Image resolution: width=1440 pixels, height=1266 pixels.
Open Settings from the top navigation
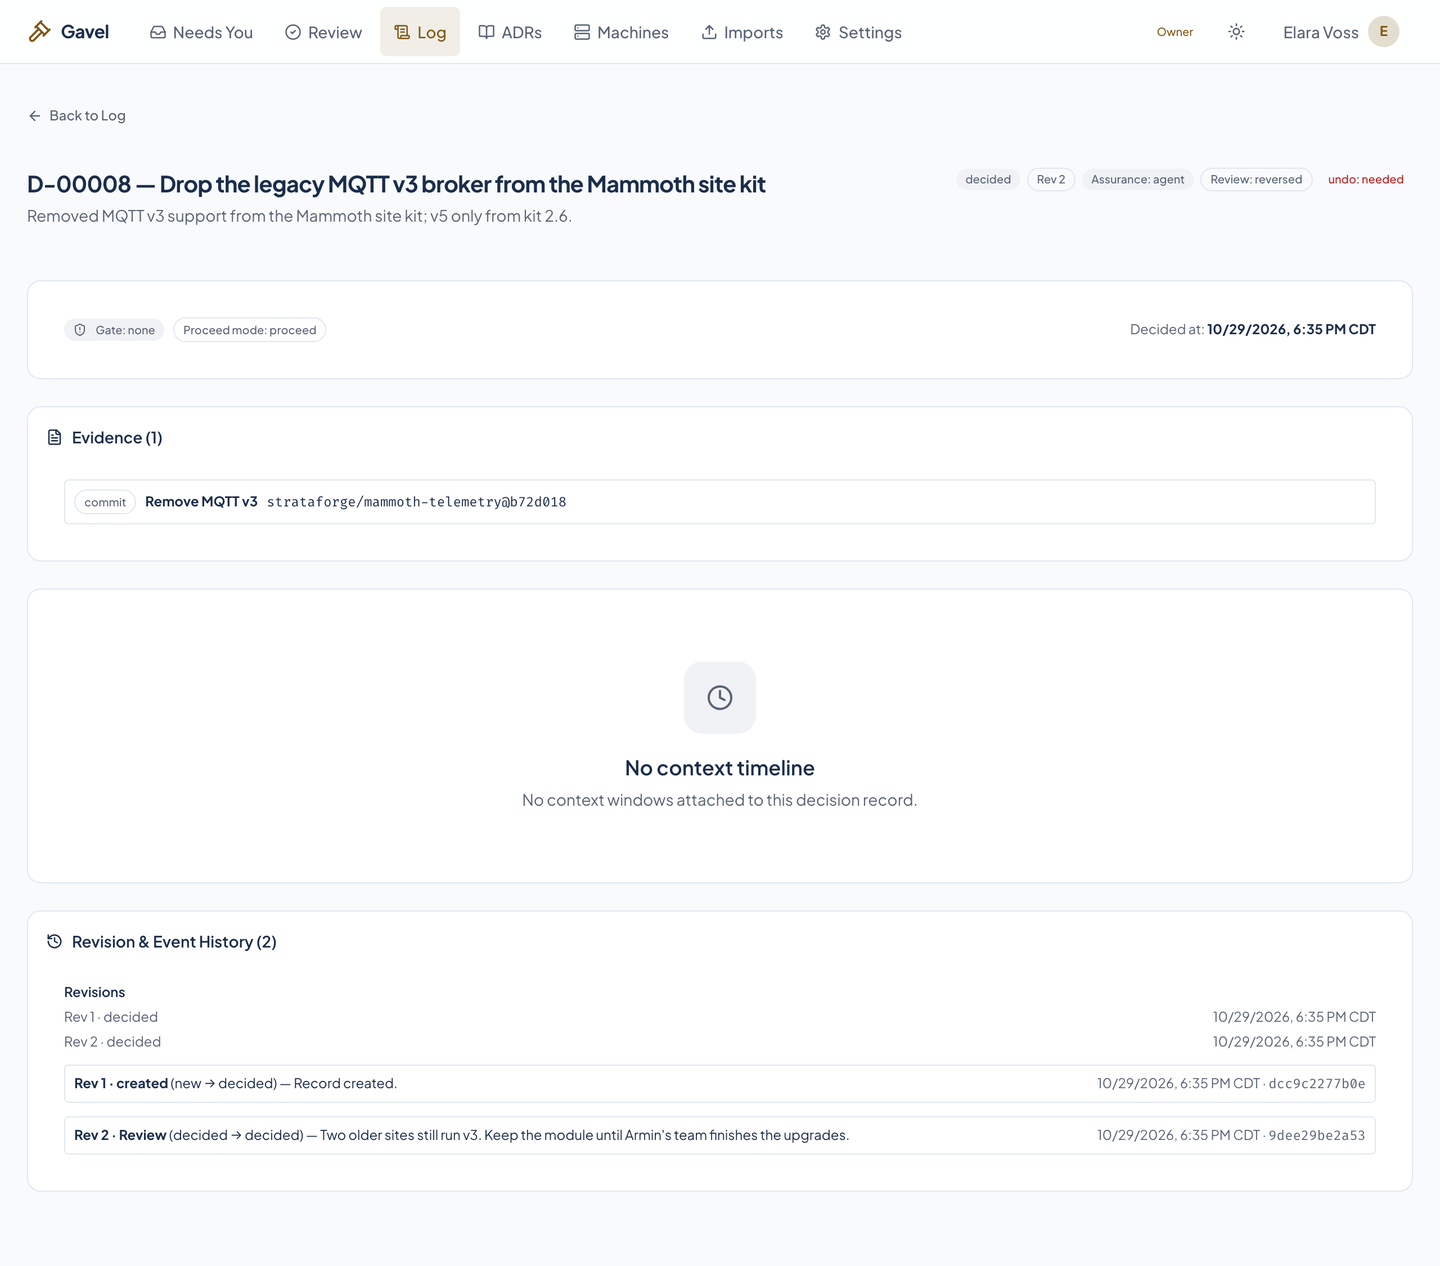pyautogui.click(x=858, y=32)
